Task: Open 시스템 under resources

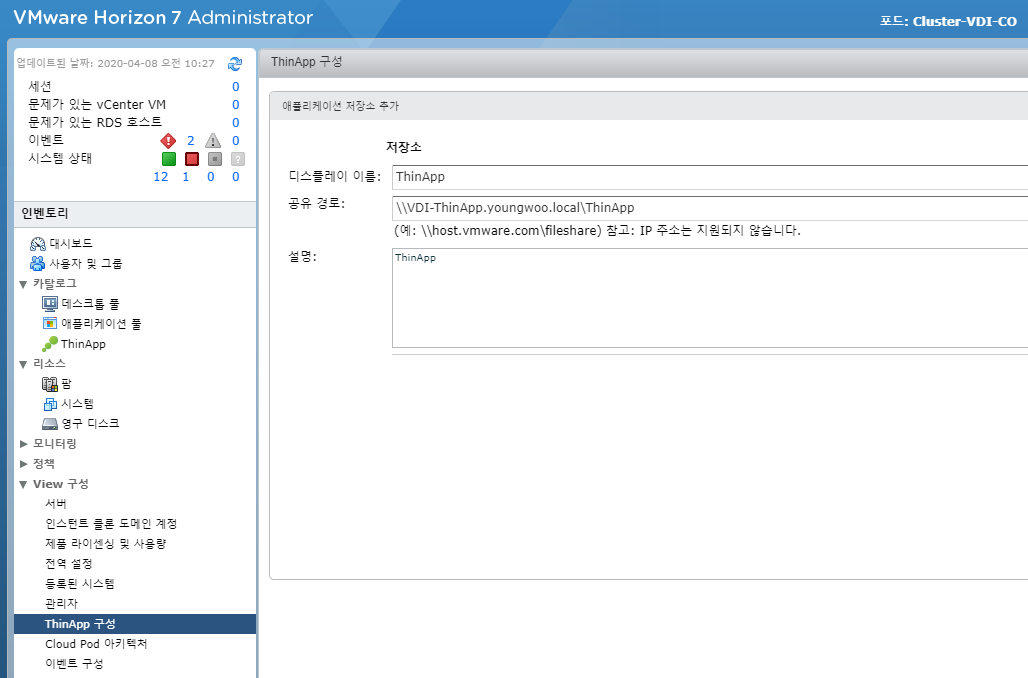Action: click(77, 403)
